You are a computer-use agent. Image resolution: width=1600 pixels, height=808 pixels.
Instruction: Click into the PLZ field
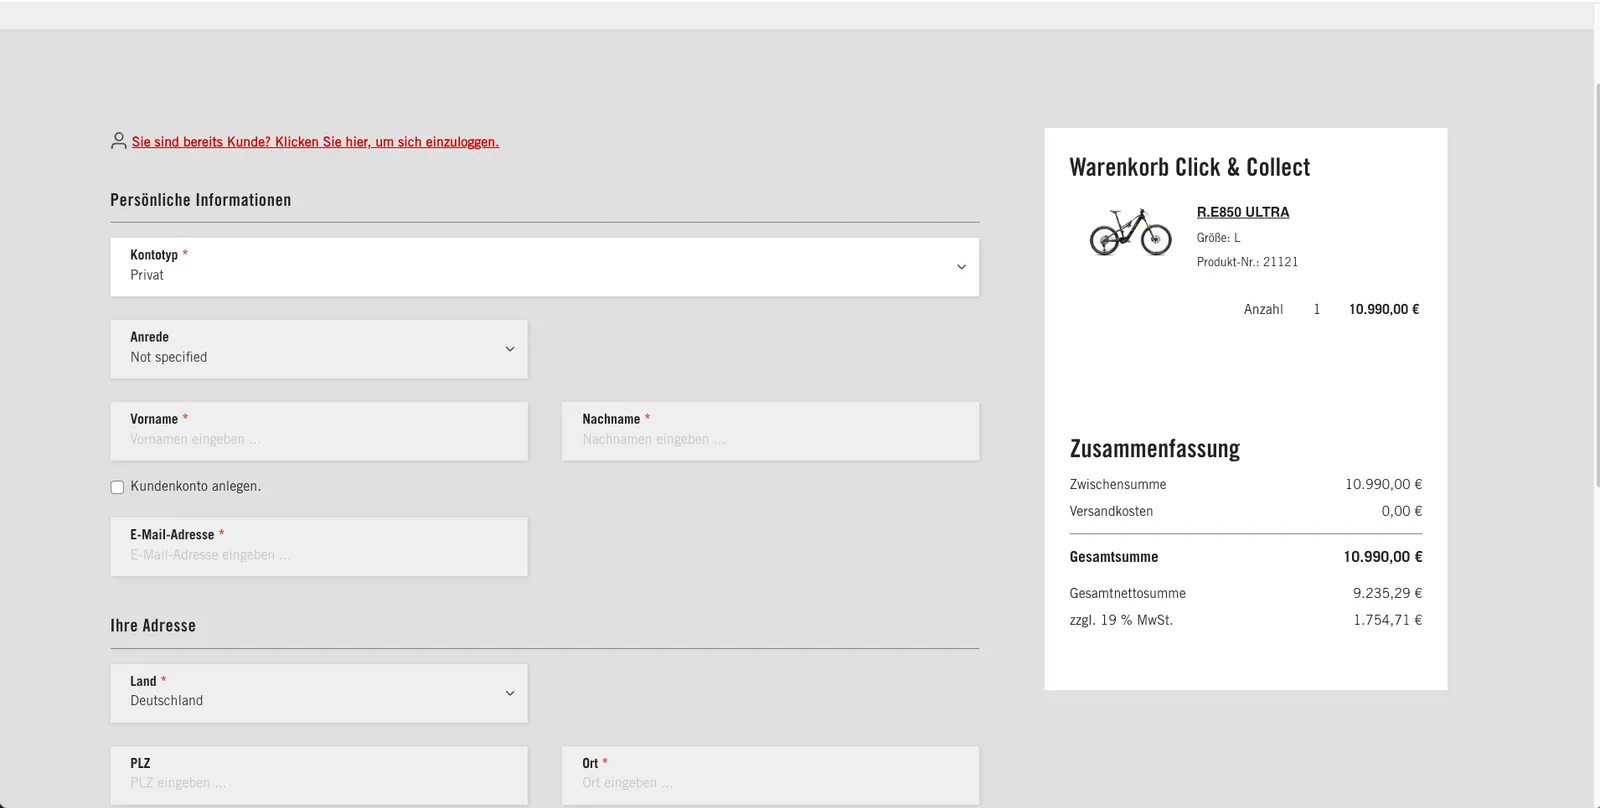pyautogui.click(x=319, y=775)
